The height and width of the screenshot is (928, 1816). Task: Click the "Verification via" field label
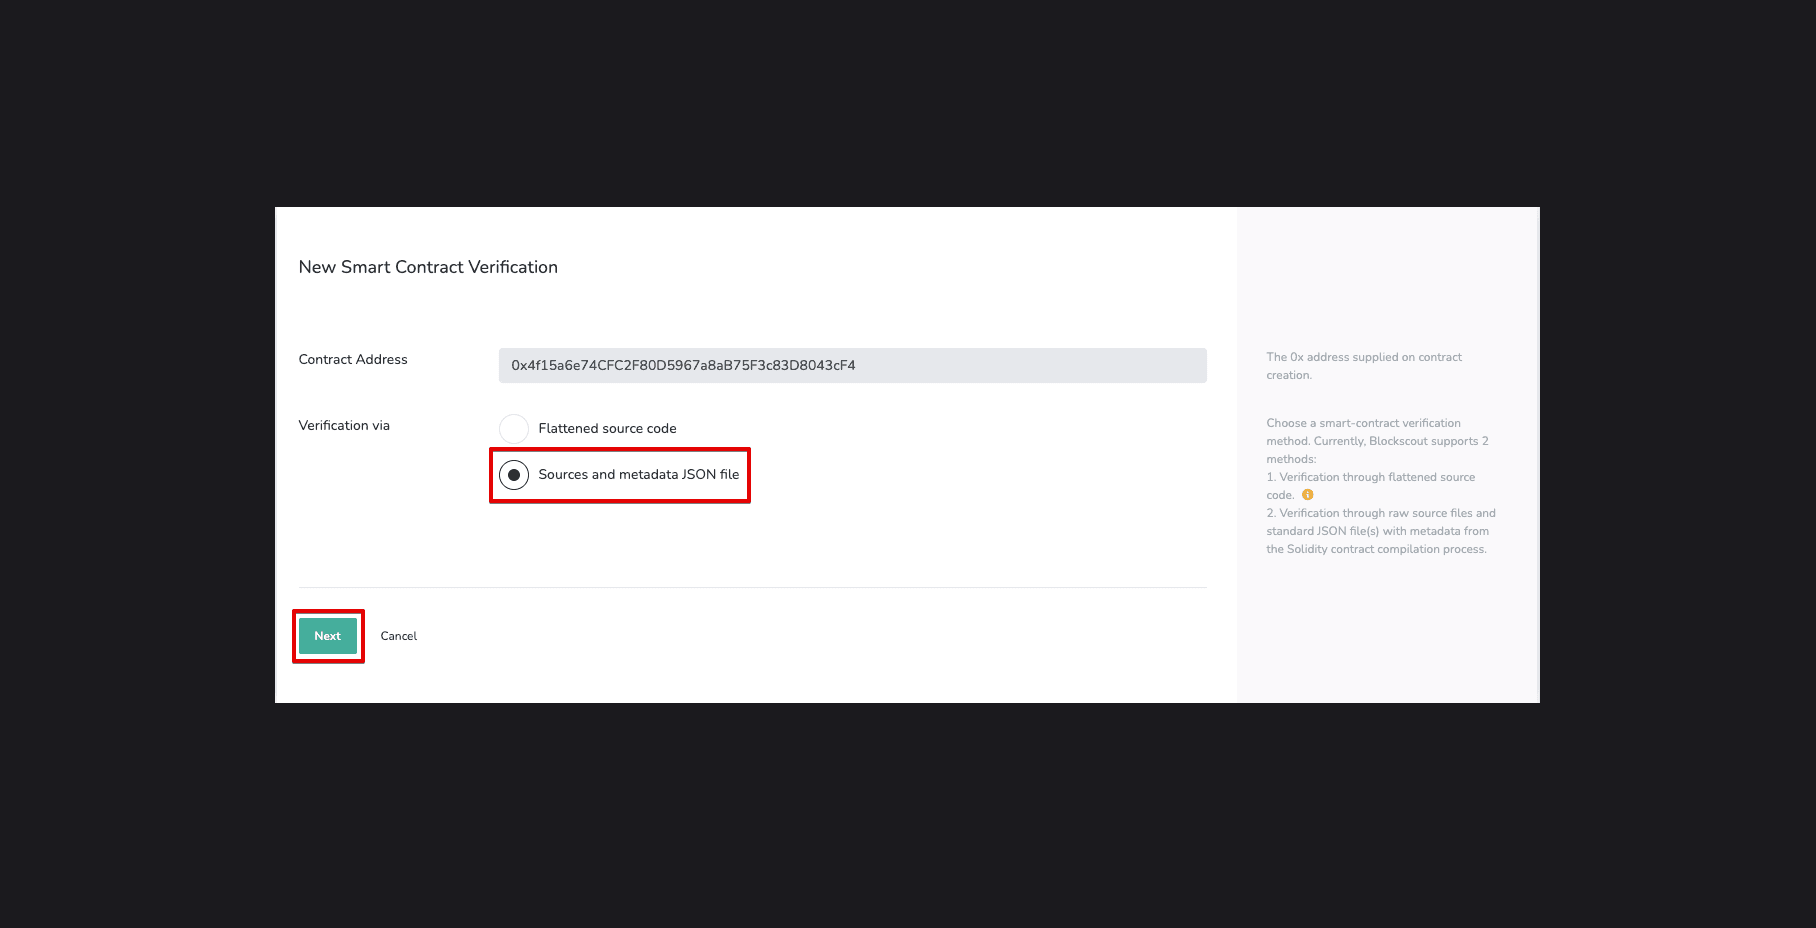(x=344, y=425)
